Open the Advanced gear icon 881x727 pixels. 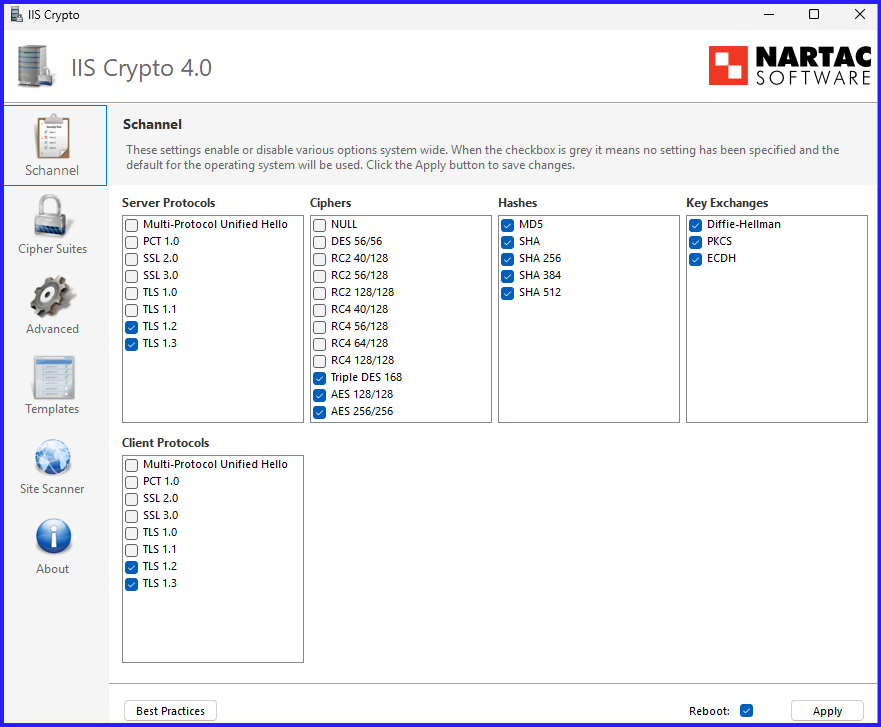pyautogui.click(x=53, y=297)
